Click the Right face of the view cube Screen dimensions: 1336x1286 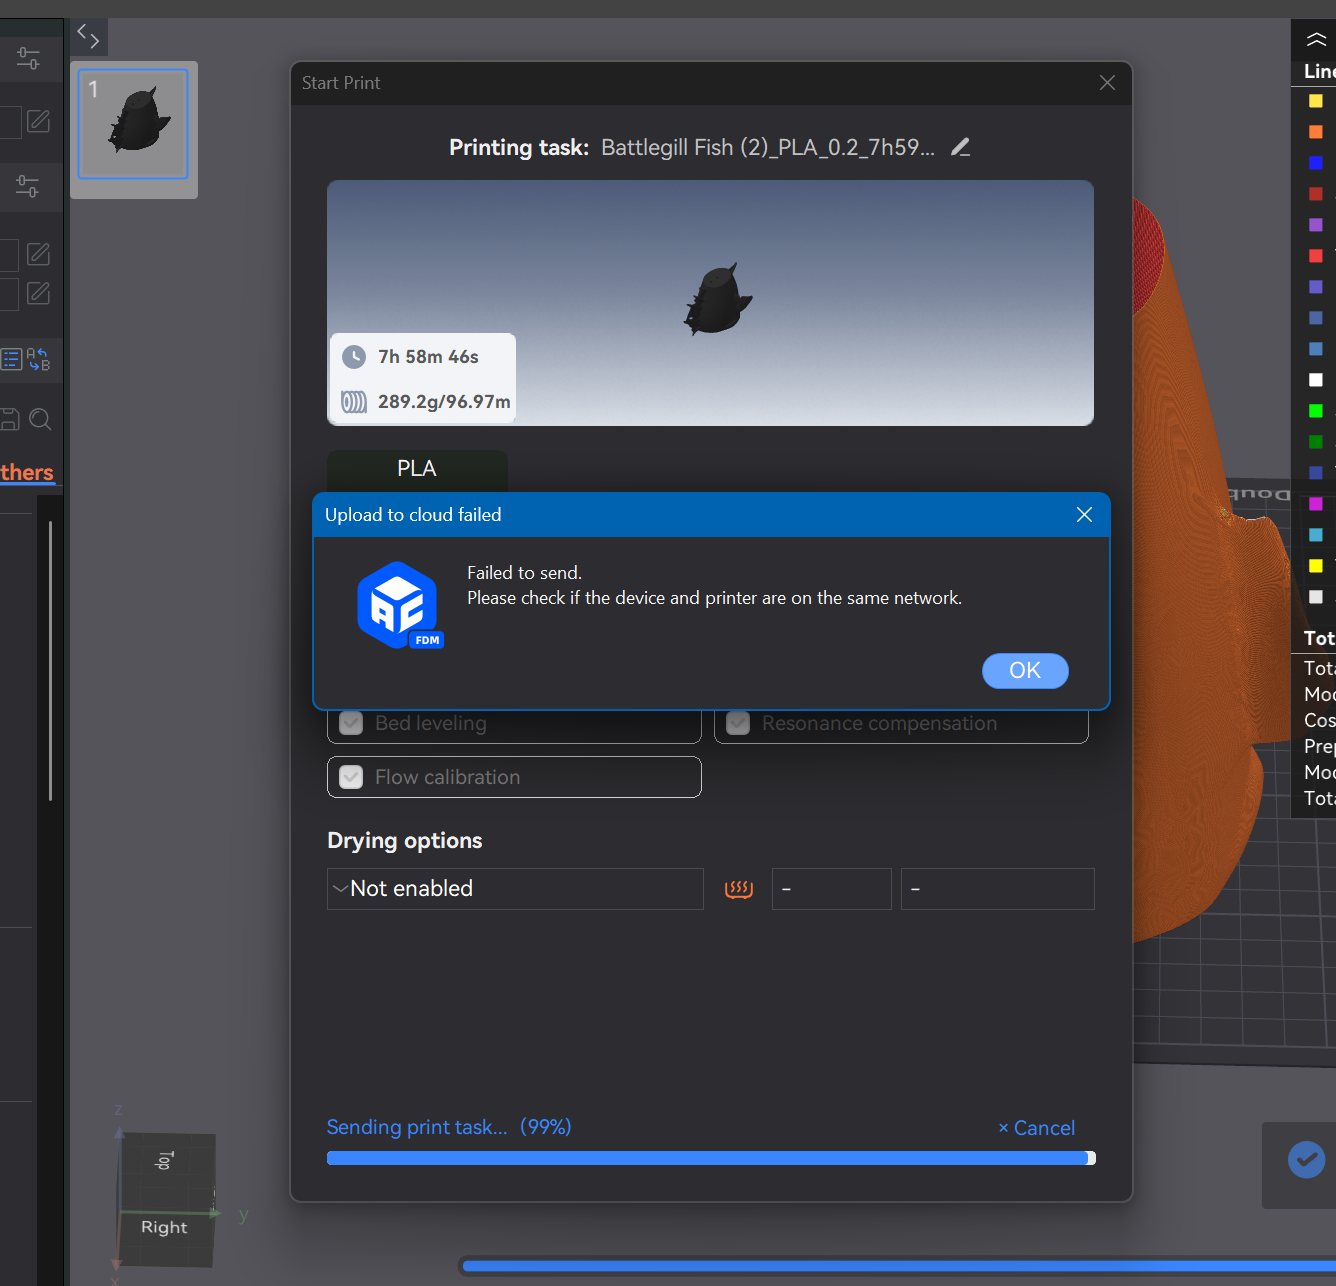point(164,1227)
